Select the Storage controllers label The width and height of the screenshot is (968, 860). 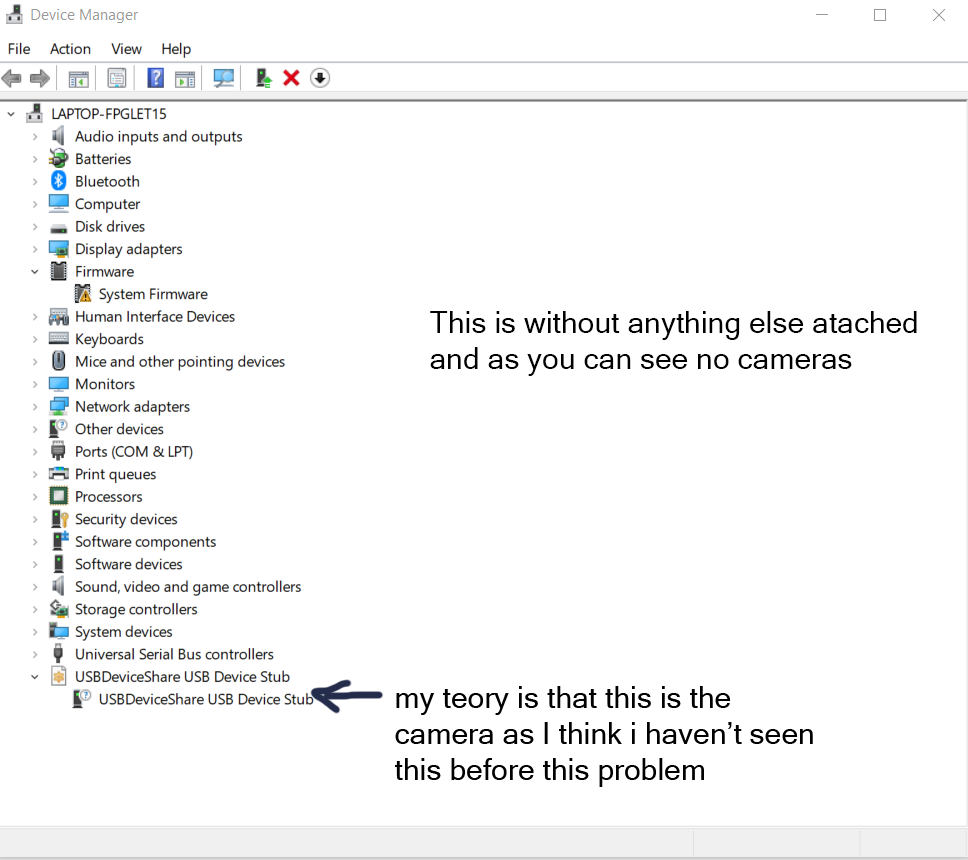coord(136,609)
